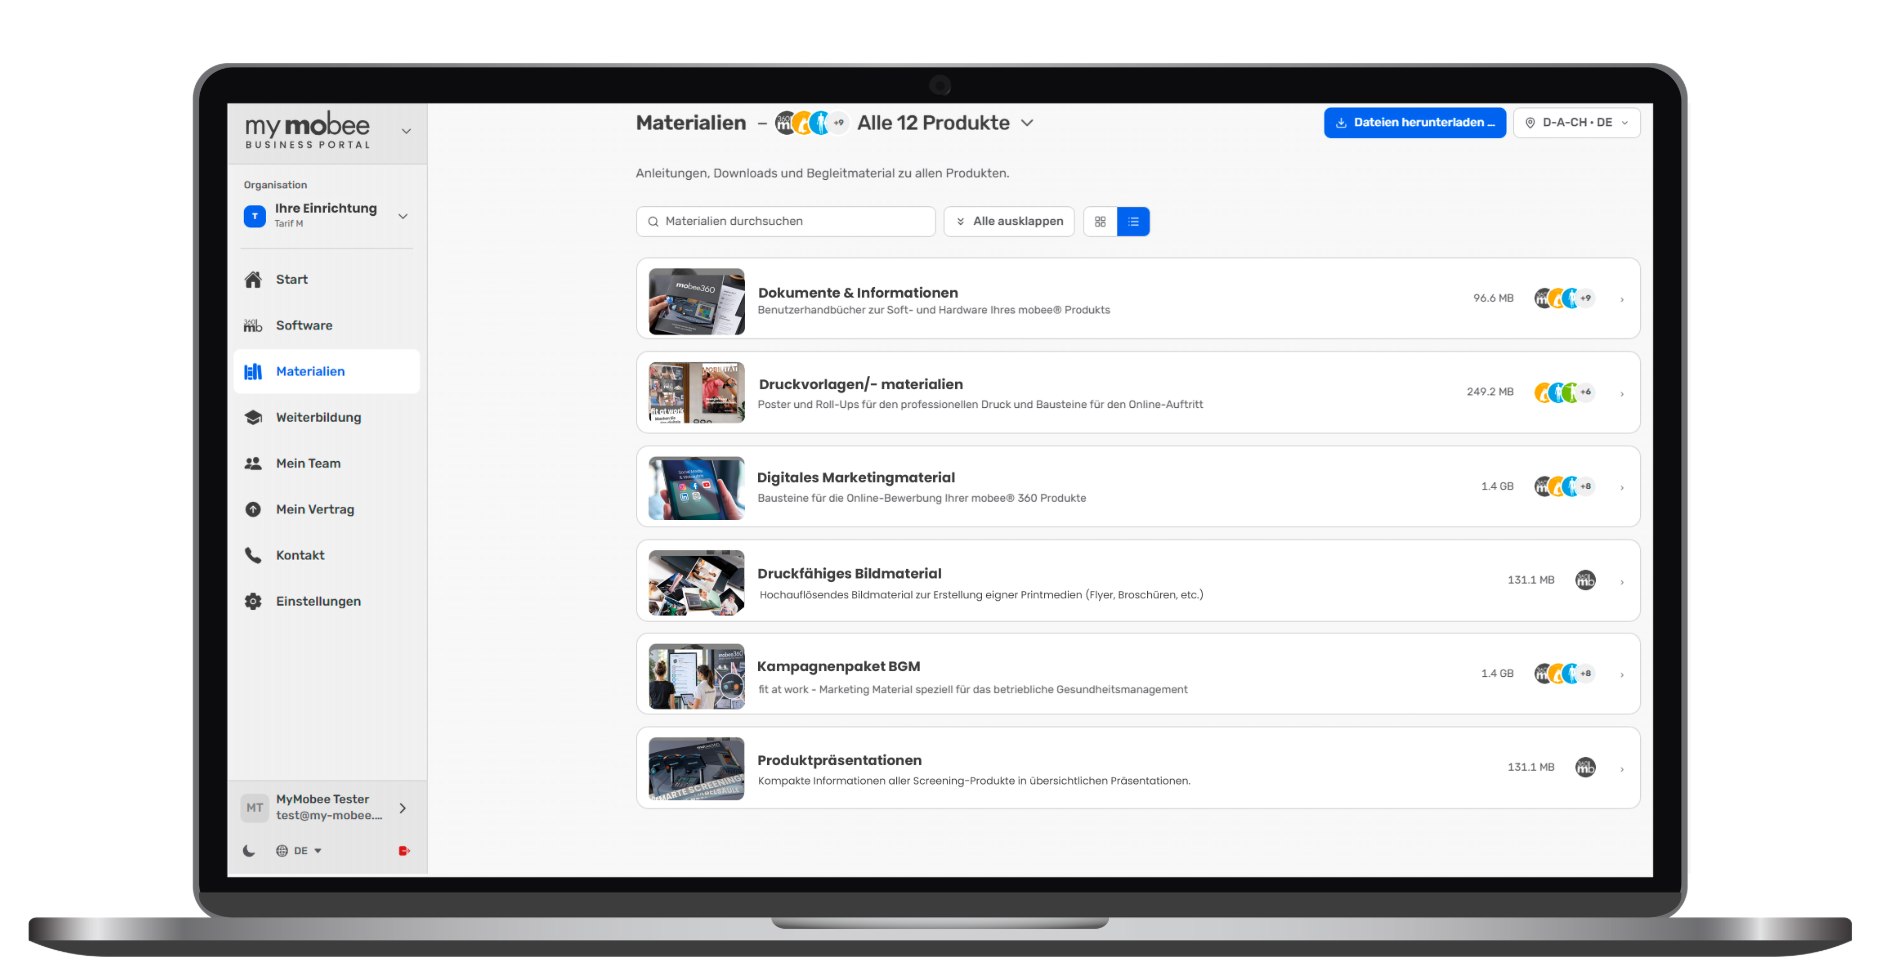This screenshot has width=1880, height=980.
Task: Click the Mein Team people icon
Action: (x=253, y=463)
